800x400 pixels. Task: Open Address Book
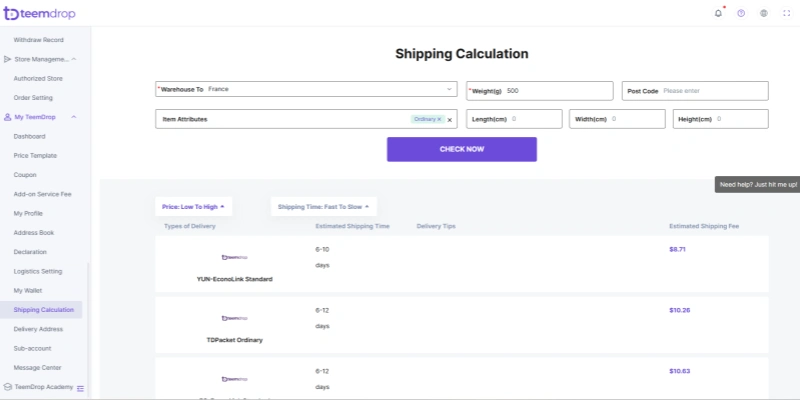(x=34, y=233)
